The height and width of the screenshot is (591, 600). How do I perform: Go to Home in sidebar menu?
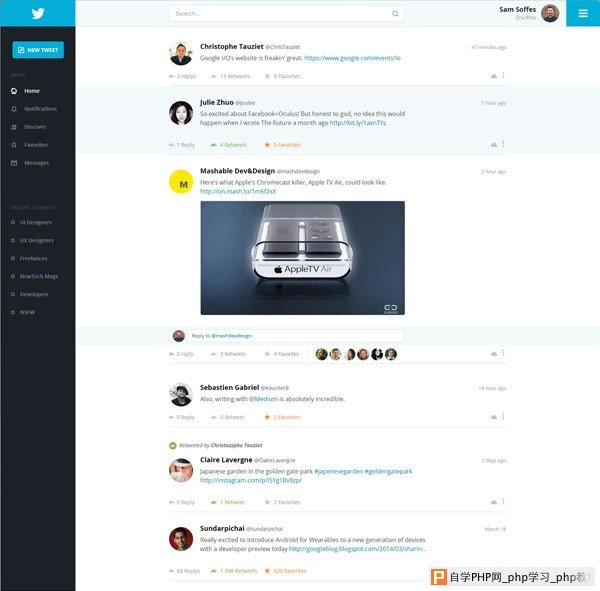[25, 91]
